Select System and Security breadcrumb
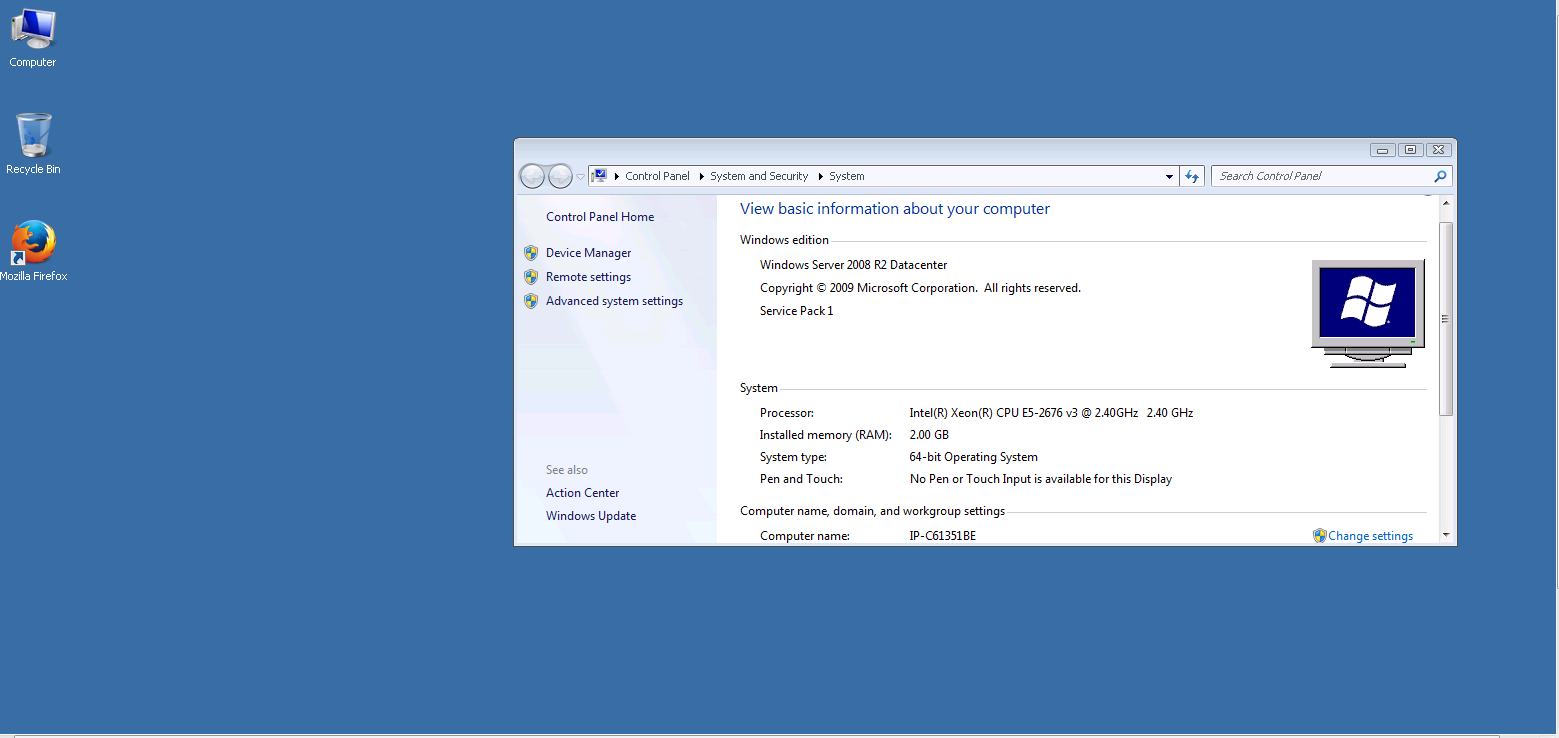The width and height of the screenshot is (1559, 738). tap(759, 176)
